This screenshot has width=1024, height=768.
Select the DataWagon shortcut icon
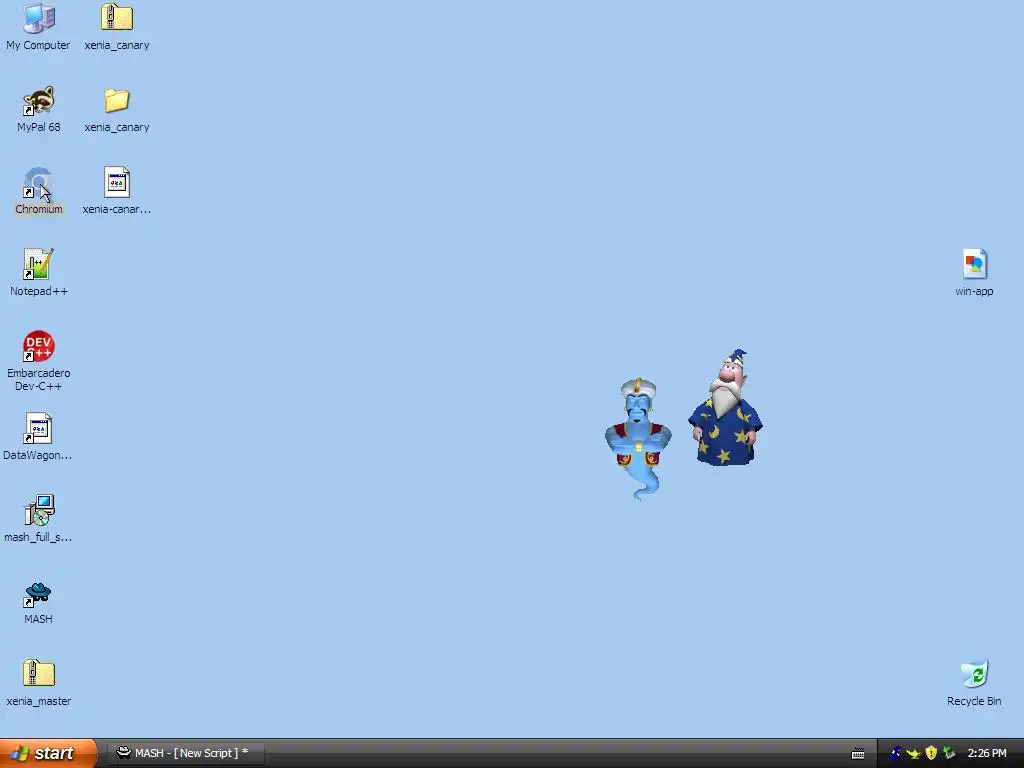click(x=38, y=437)
